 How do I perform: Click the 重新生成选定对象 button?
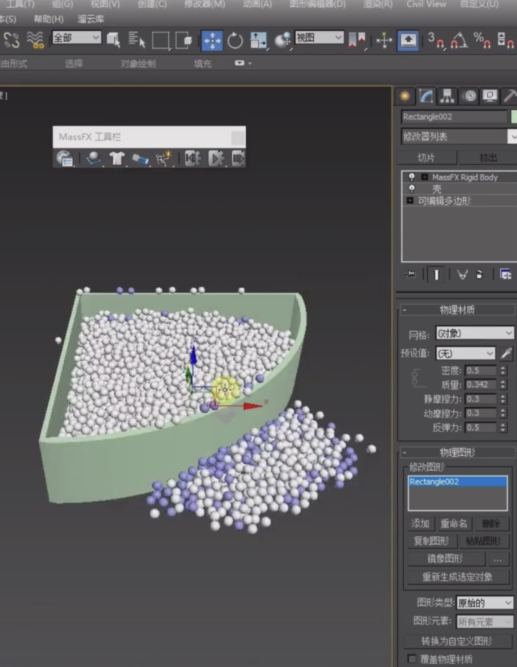point(457,577)
